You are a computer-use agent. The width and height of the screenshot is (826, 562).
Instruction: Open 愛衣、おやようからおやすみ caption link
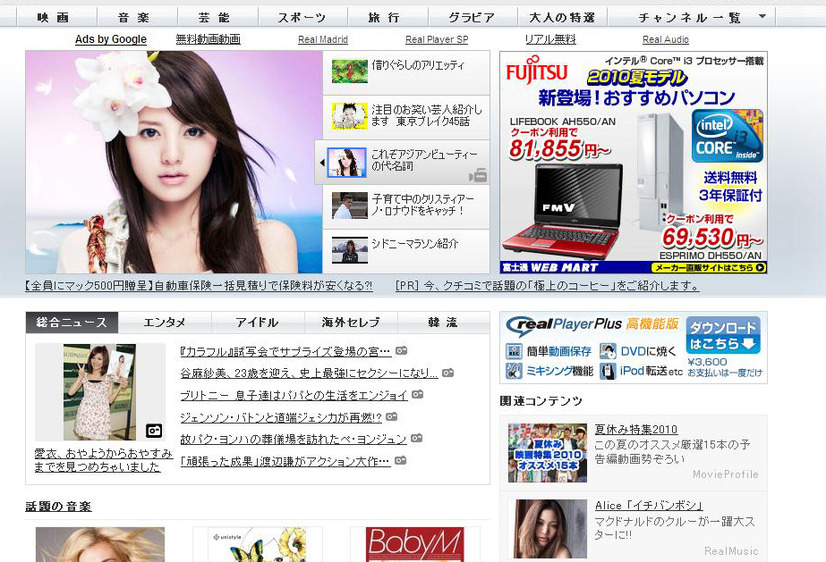point(103,460)
